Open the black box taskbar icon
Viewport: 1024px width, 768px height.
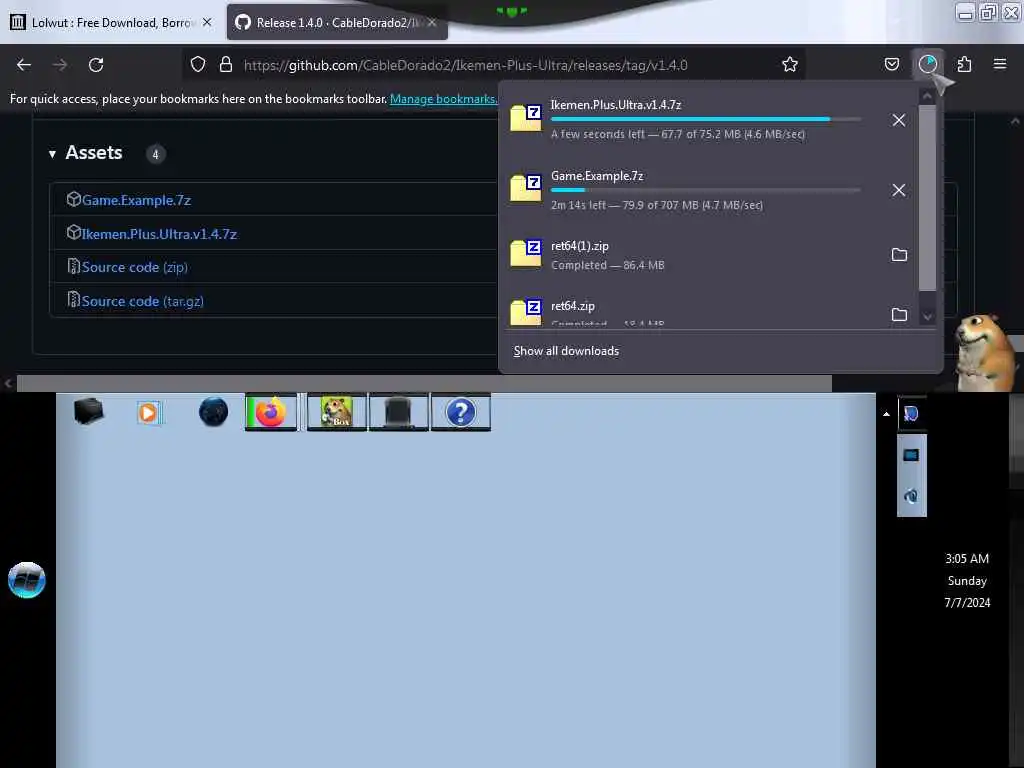88,411
